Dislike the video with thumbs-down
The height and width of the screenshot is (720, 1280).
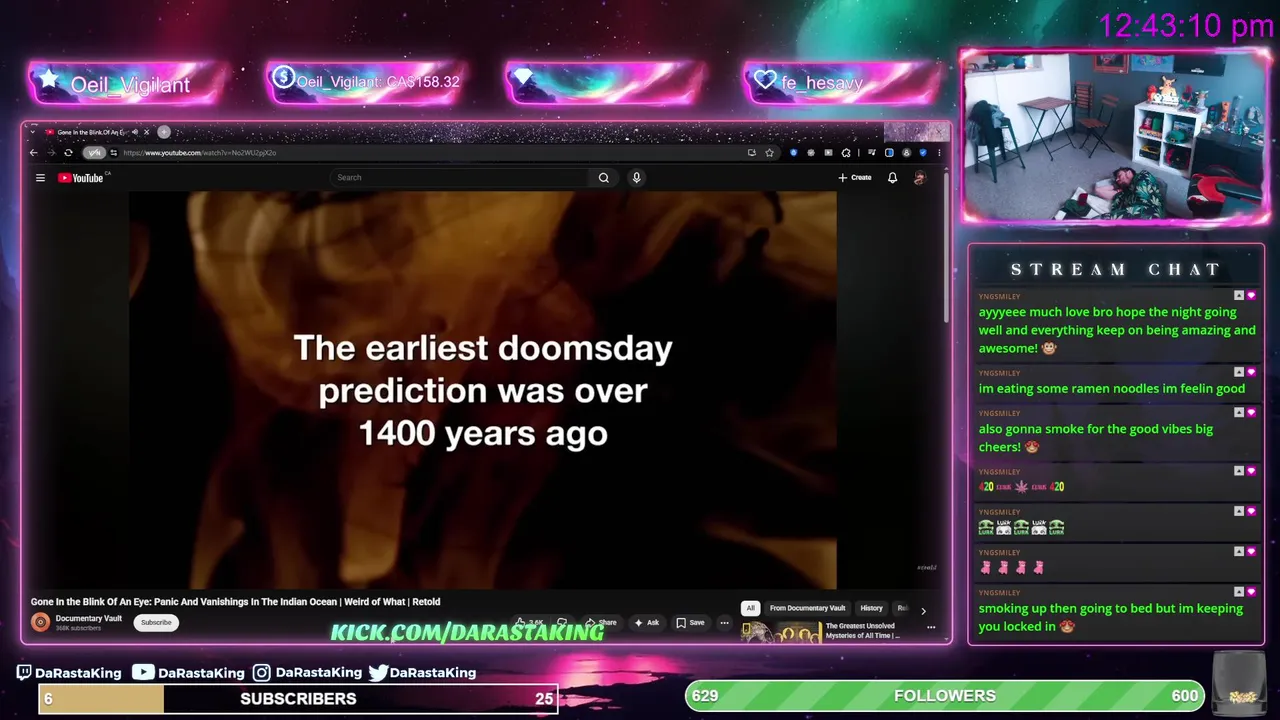(x=562, y=622)
